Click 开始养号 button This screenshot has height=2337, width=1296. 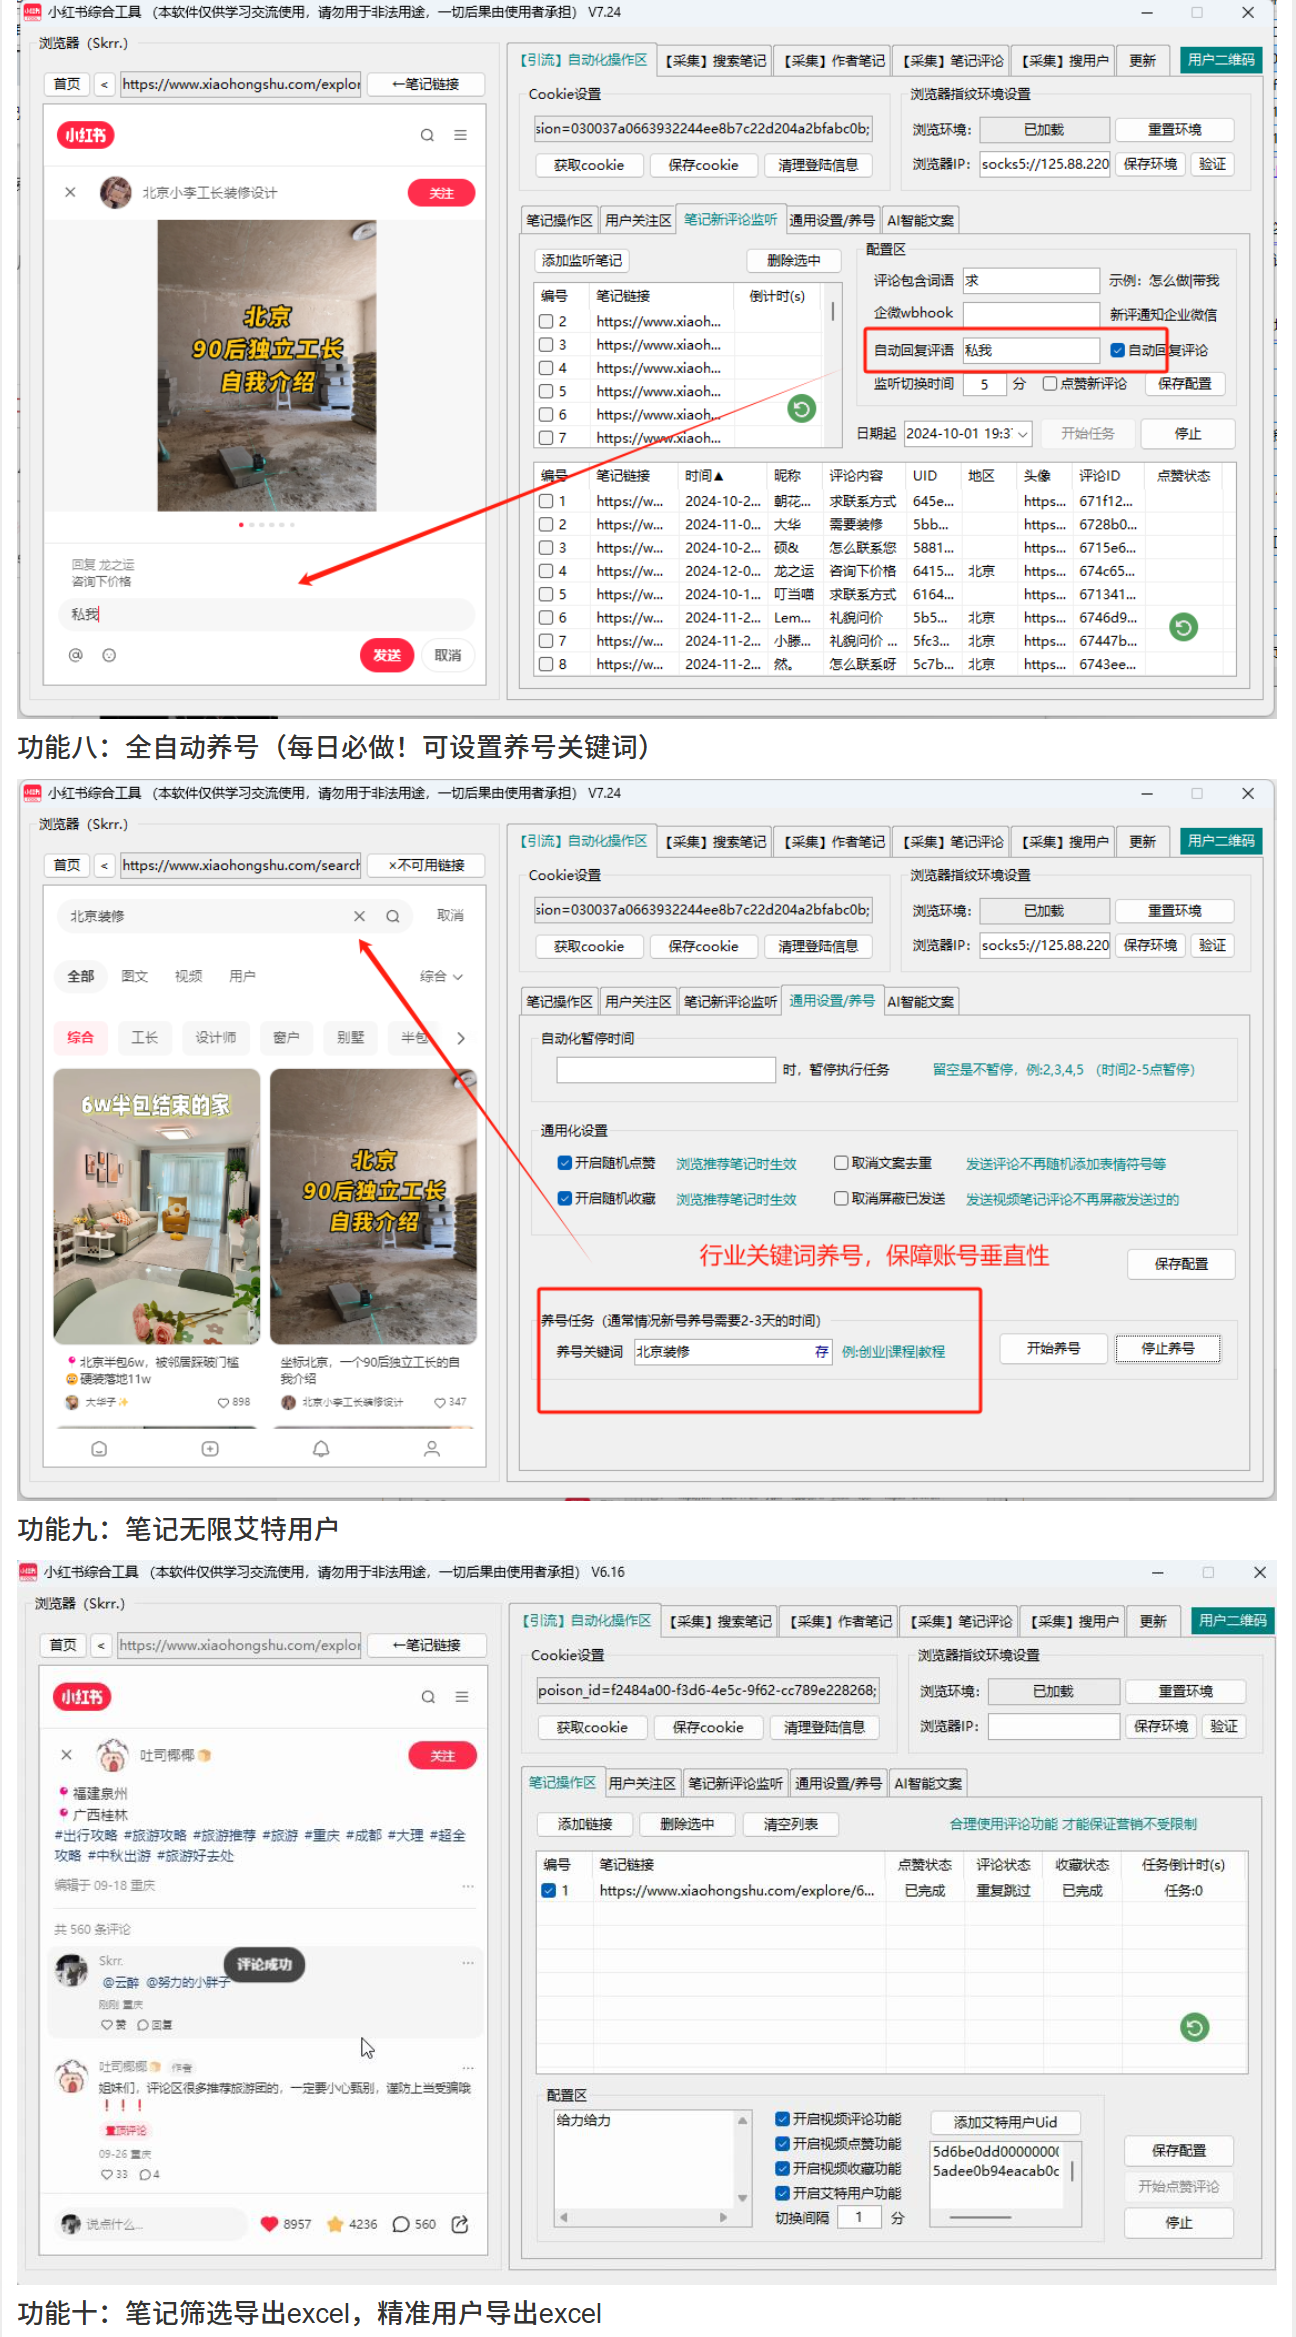click(1053, 1348)
